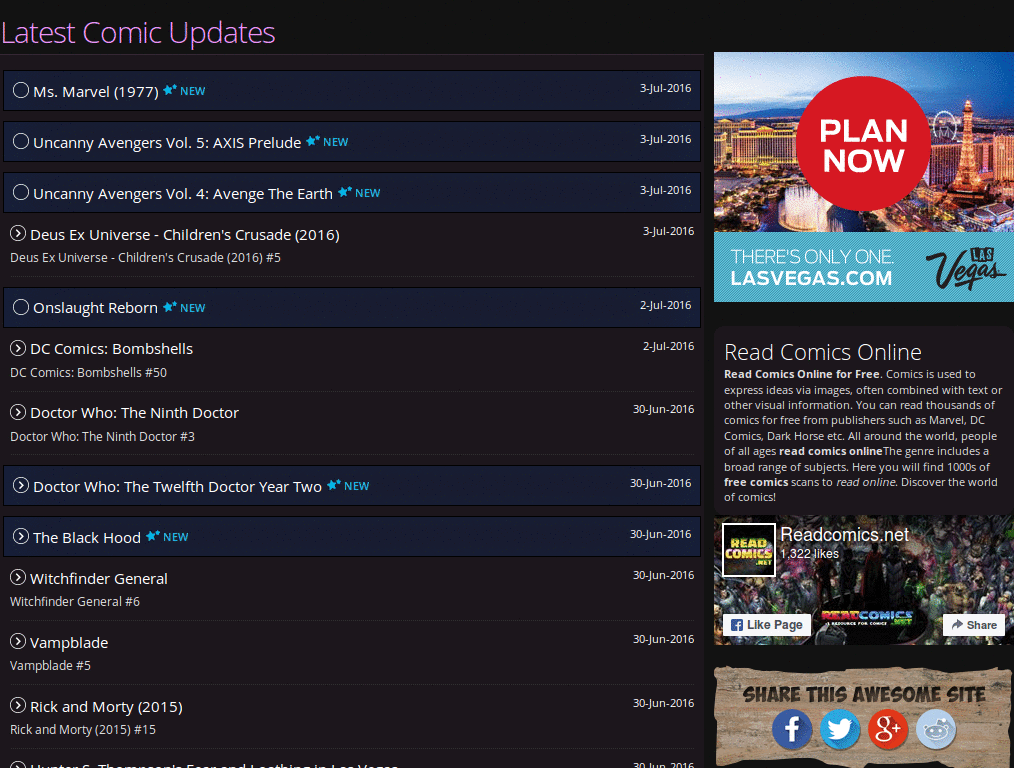Open the DC Comics: Bombshells title link
The image size is (1024, 768).
click(x=112, y=349)
